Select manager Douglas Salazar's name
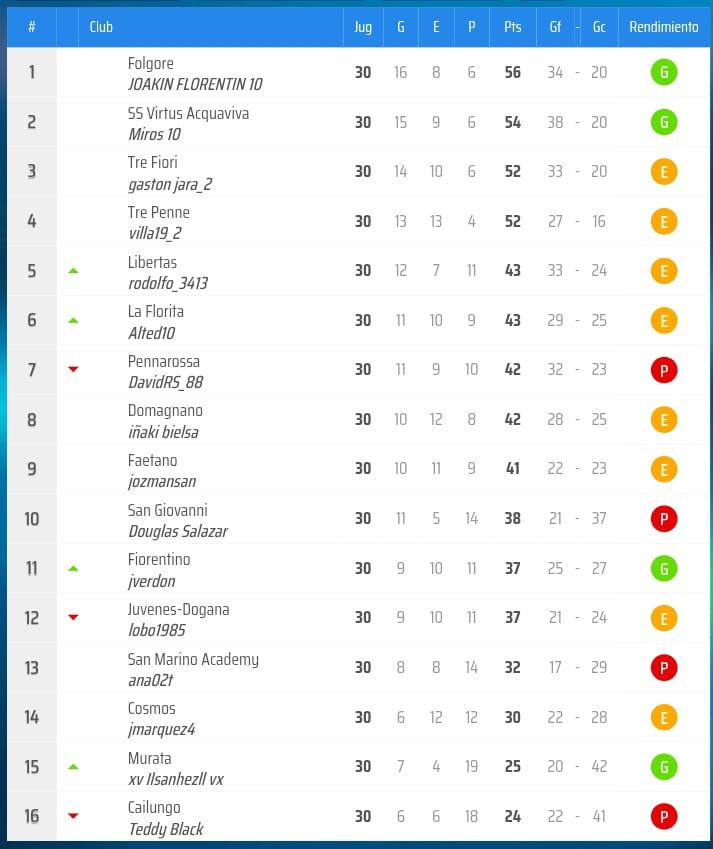Screen dimensions: 713x849 (178, 531)
